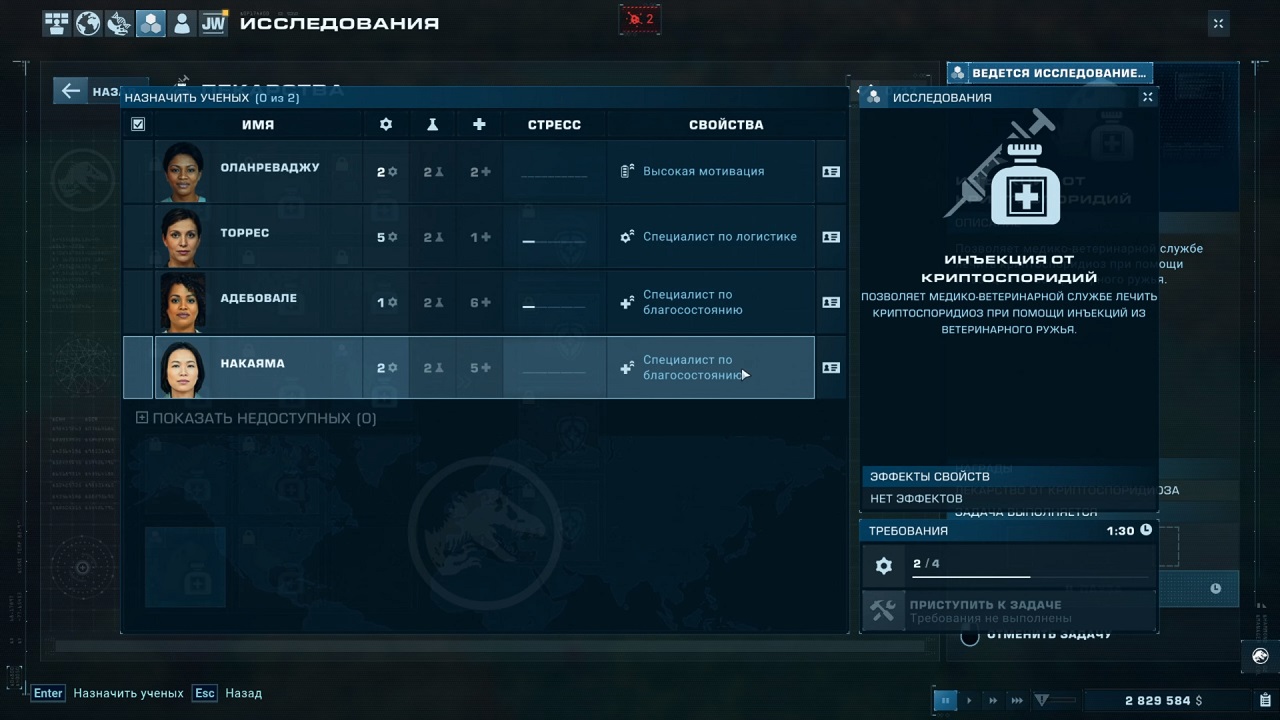1280x720 pixels.
Task: Open Торрес's profile card icon
Action: tap(830, 237)
